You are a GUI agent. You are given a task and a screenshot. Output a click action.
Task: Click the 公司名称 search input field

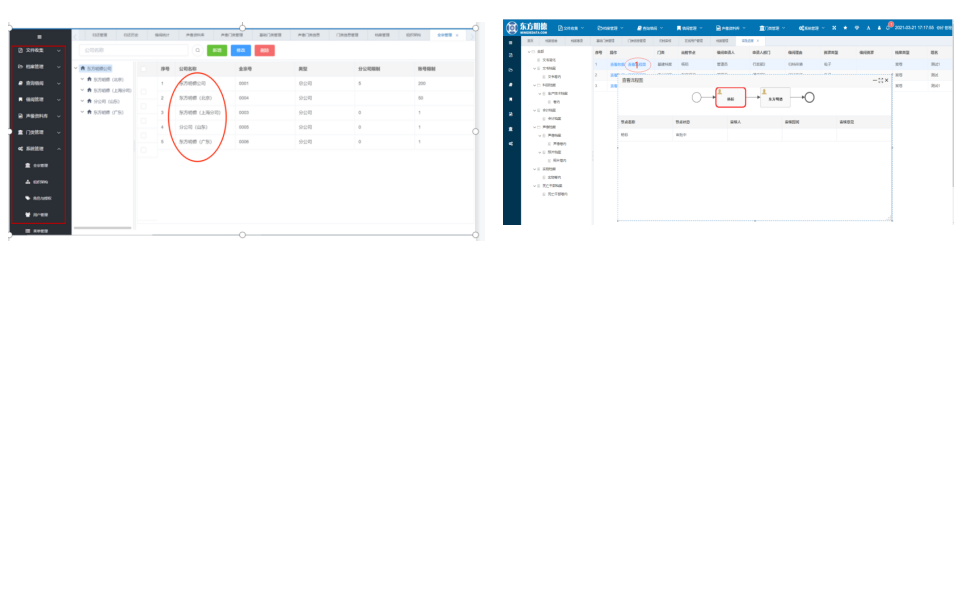tap(132, 49)
